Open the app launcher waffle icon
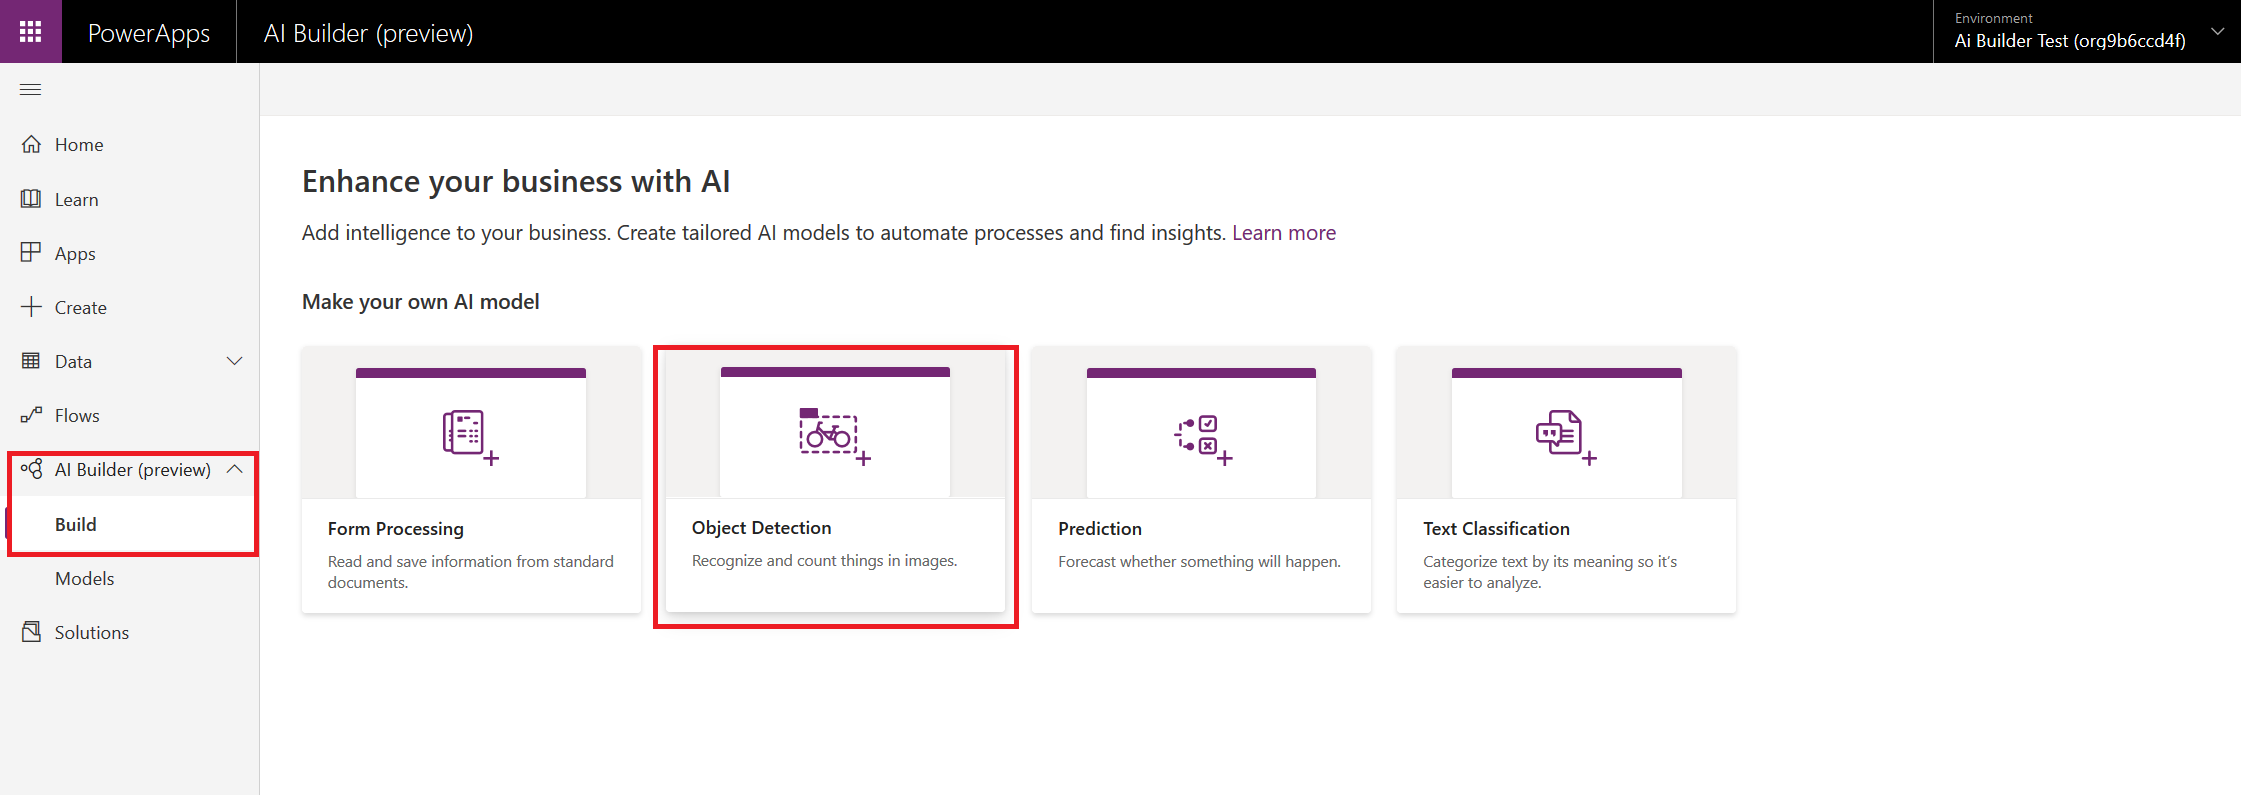The width and height of the screenshot is (2241, 795). tap(31, 32)
